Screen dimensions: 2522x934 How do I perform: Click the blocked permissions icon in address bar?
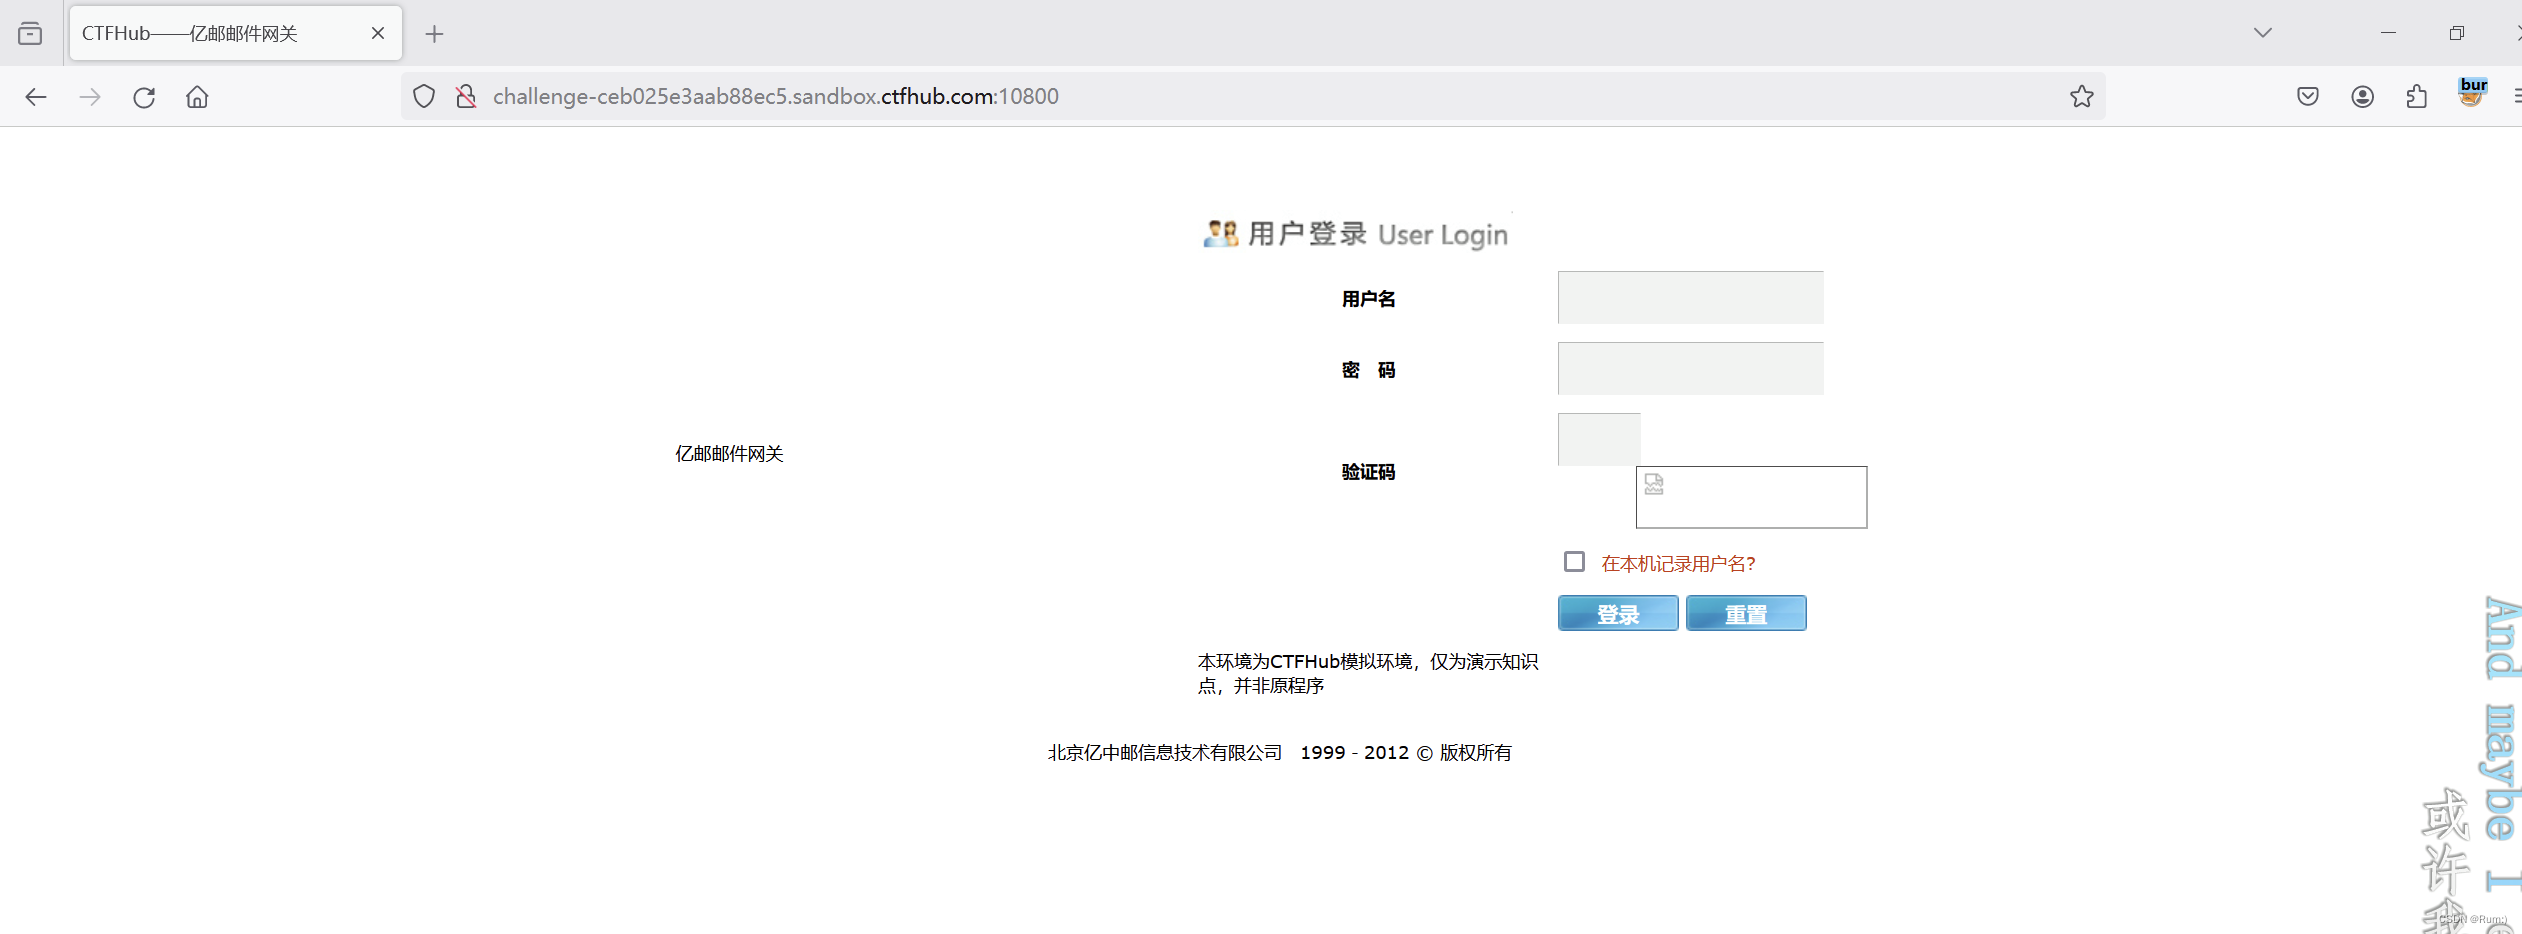(x=465, y=96)
